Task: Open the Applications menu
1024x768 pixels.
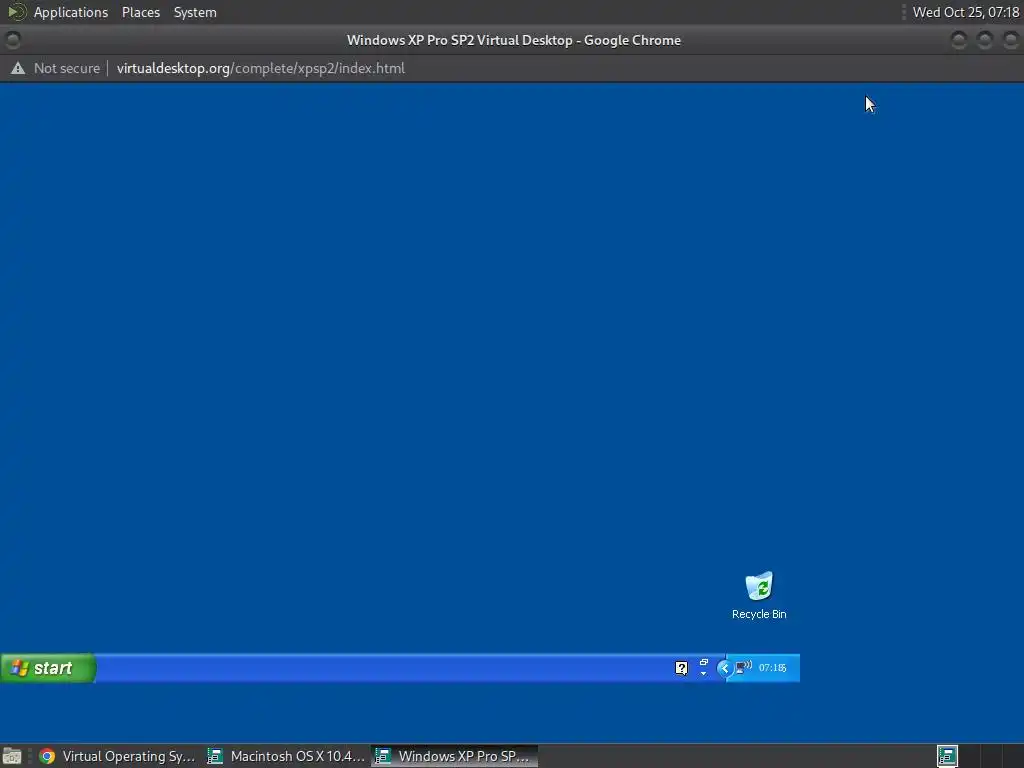Action: [71, 12]
